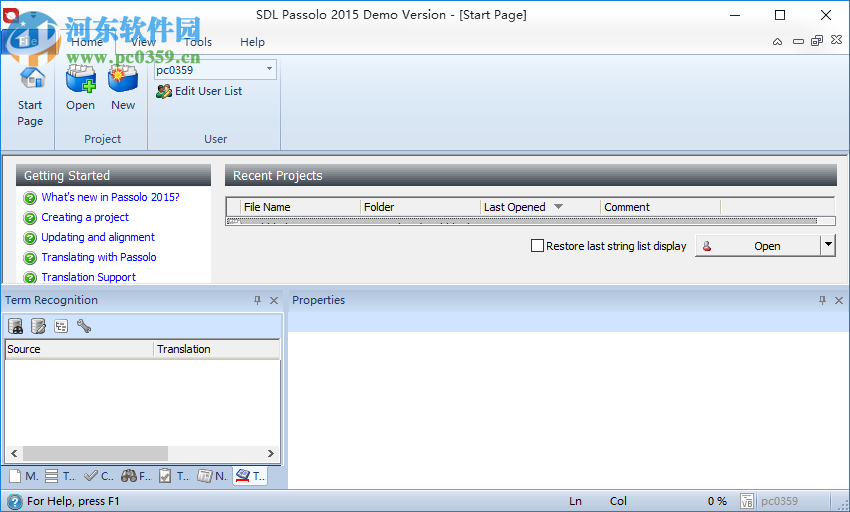Open a project with the Open icon
This screenshot has width=850, height=512.
point(80,88)
